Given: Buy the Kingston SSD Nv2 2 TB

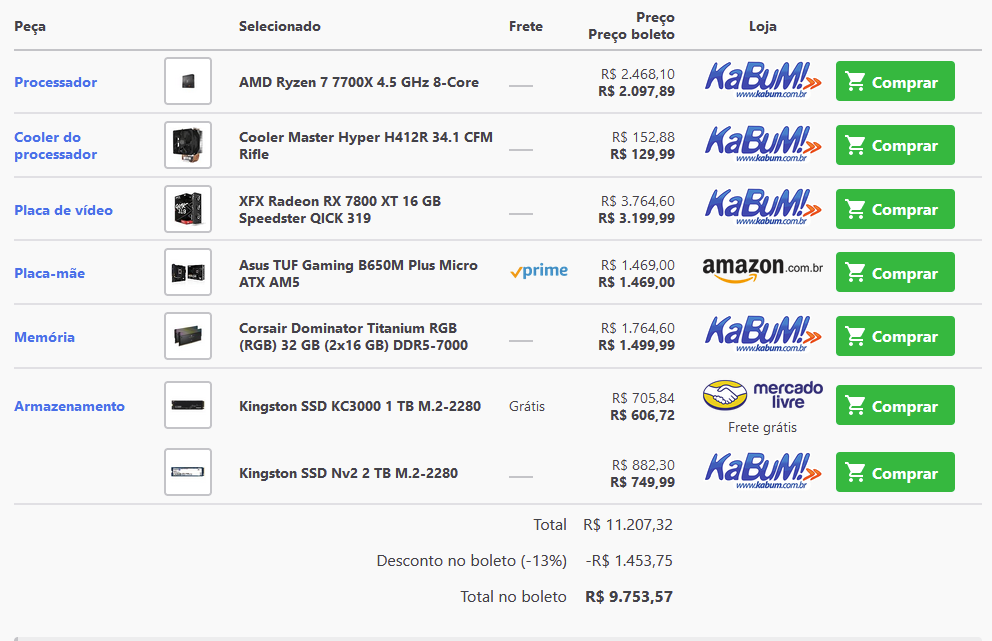Looking at the screenshot, I should point(895,472).
